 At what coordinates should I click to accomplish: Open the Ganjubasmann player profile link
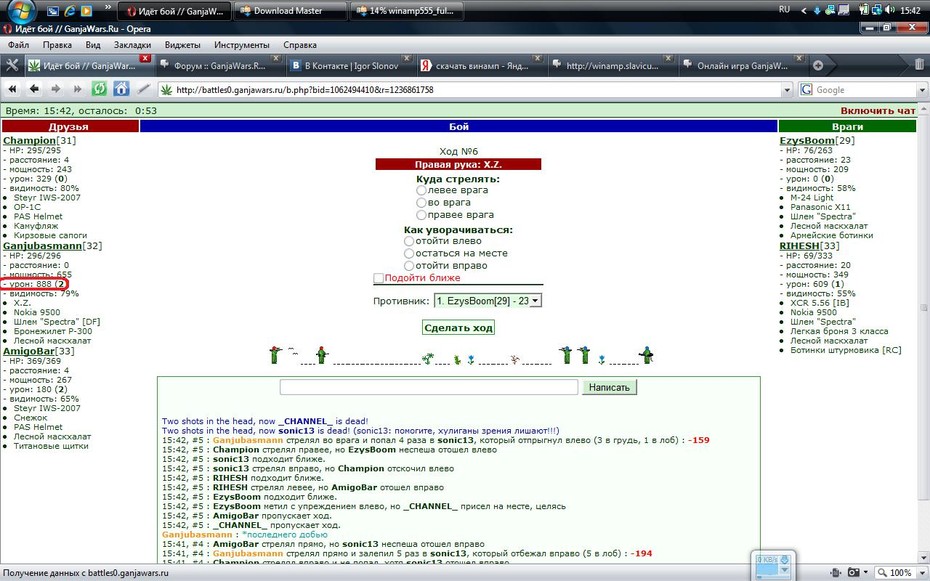coord(42,245)
